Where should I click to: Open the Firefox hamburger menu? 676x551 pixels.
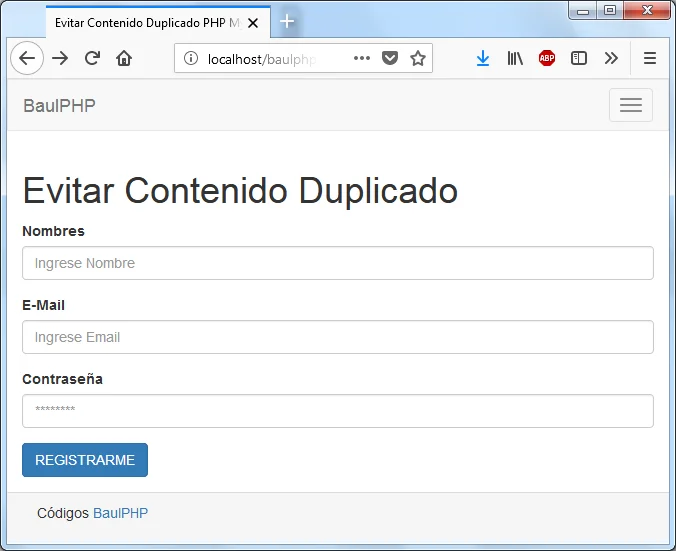click(x=650, y=58)
